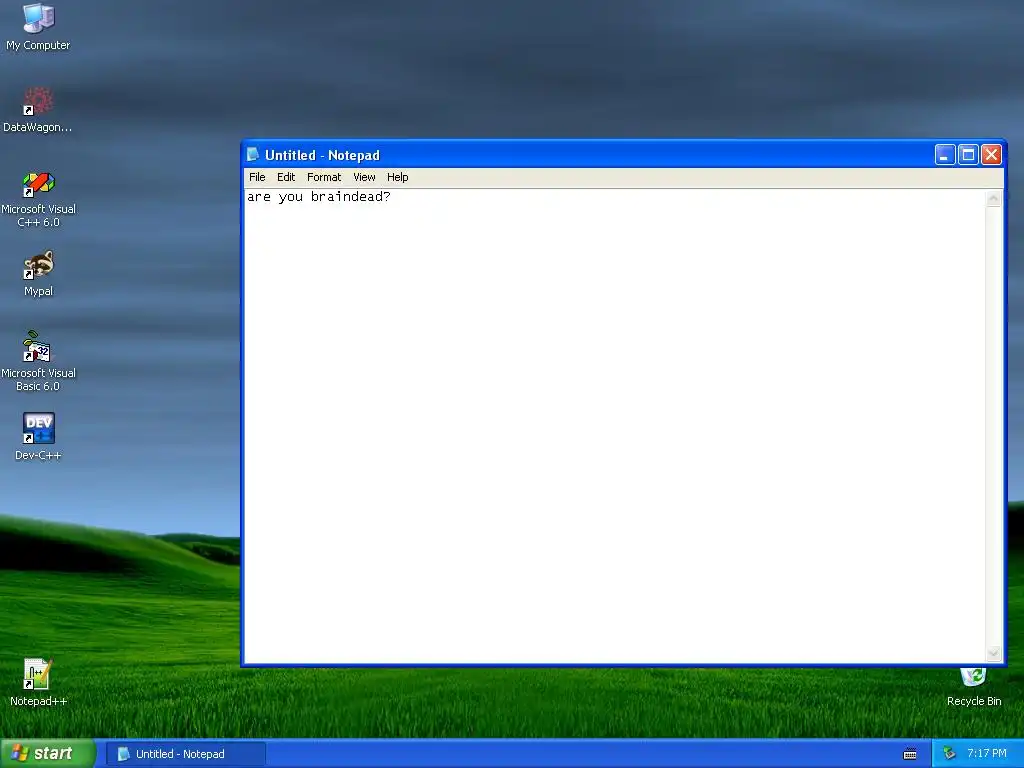The image size is (1024, 768).
Task: Click the network tray icon by the clock
Action: [x=949, y=754]
